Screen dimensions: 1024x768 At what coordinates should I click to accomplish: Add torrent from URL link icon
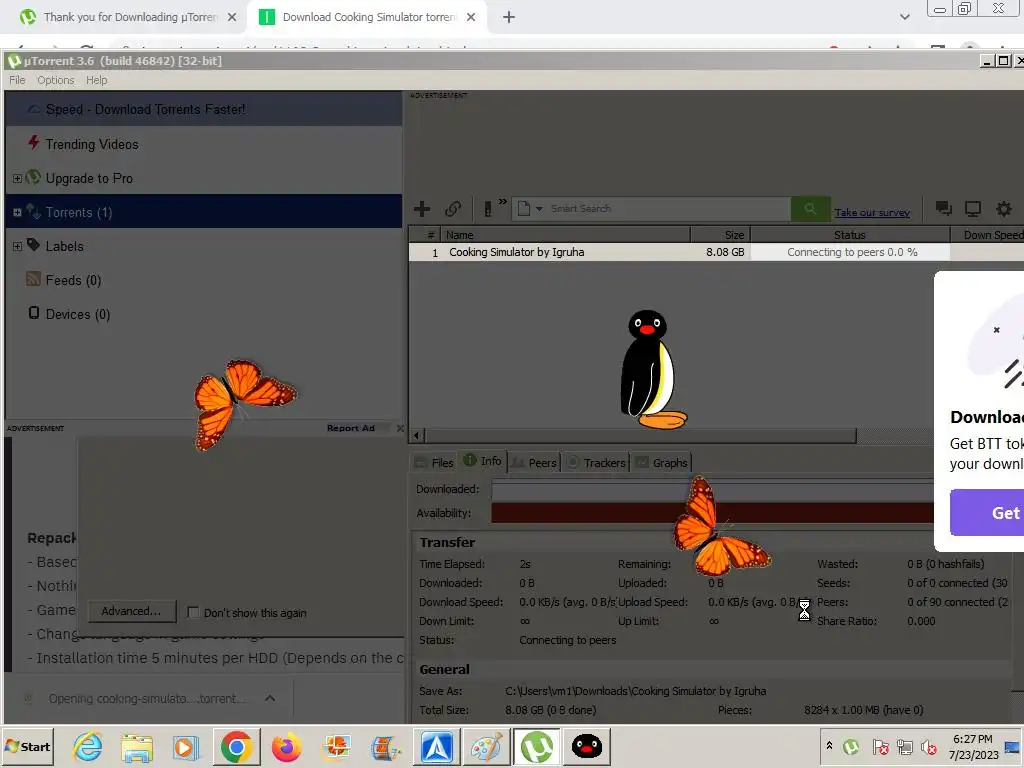(x=453, y=209)
